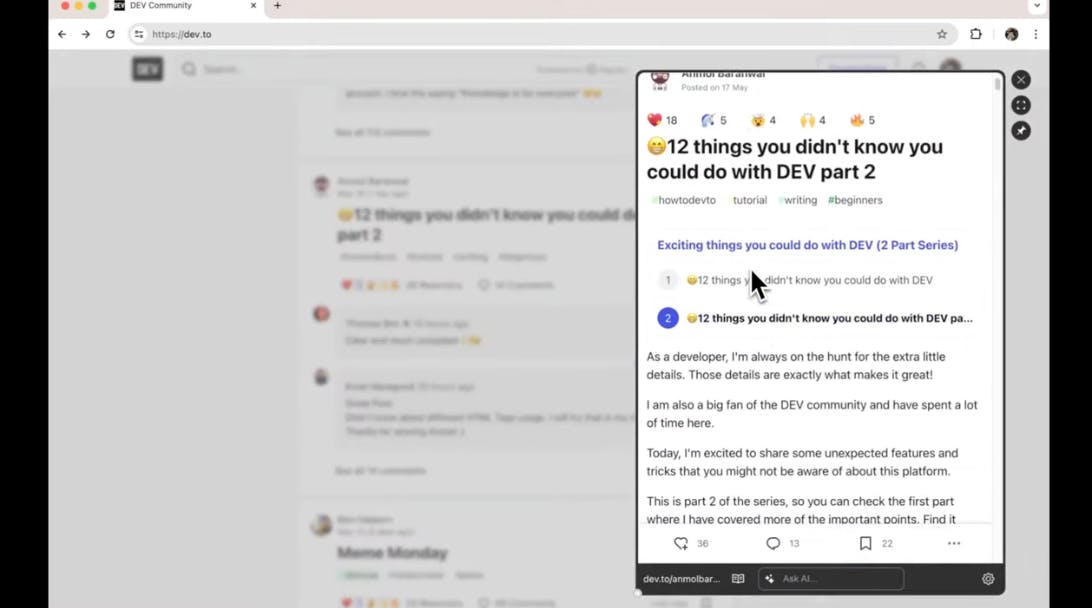Close the preview popup panel
1092x608 pixels.
[x=1021, y=80]
